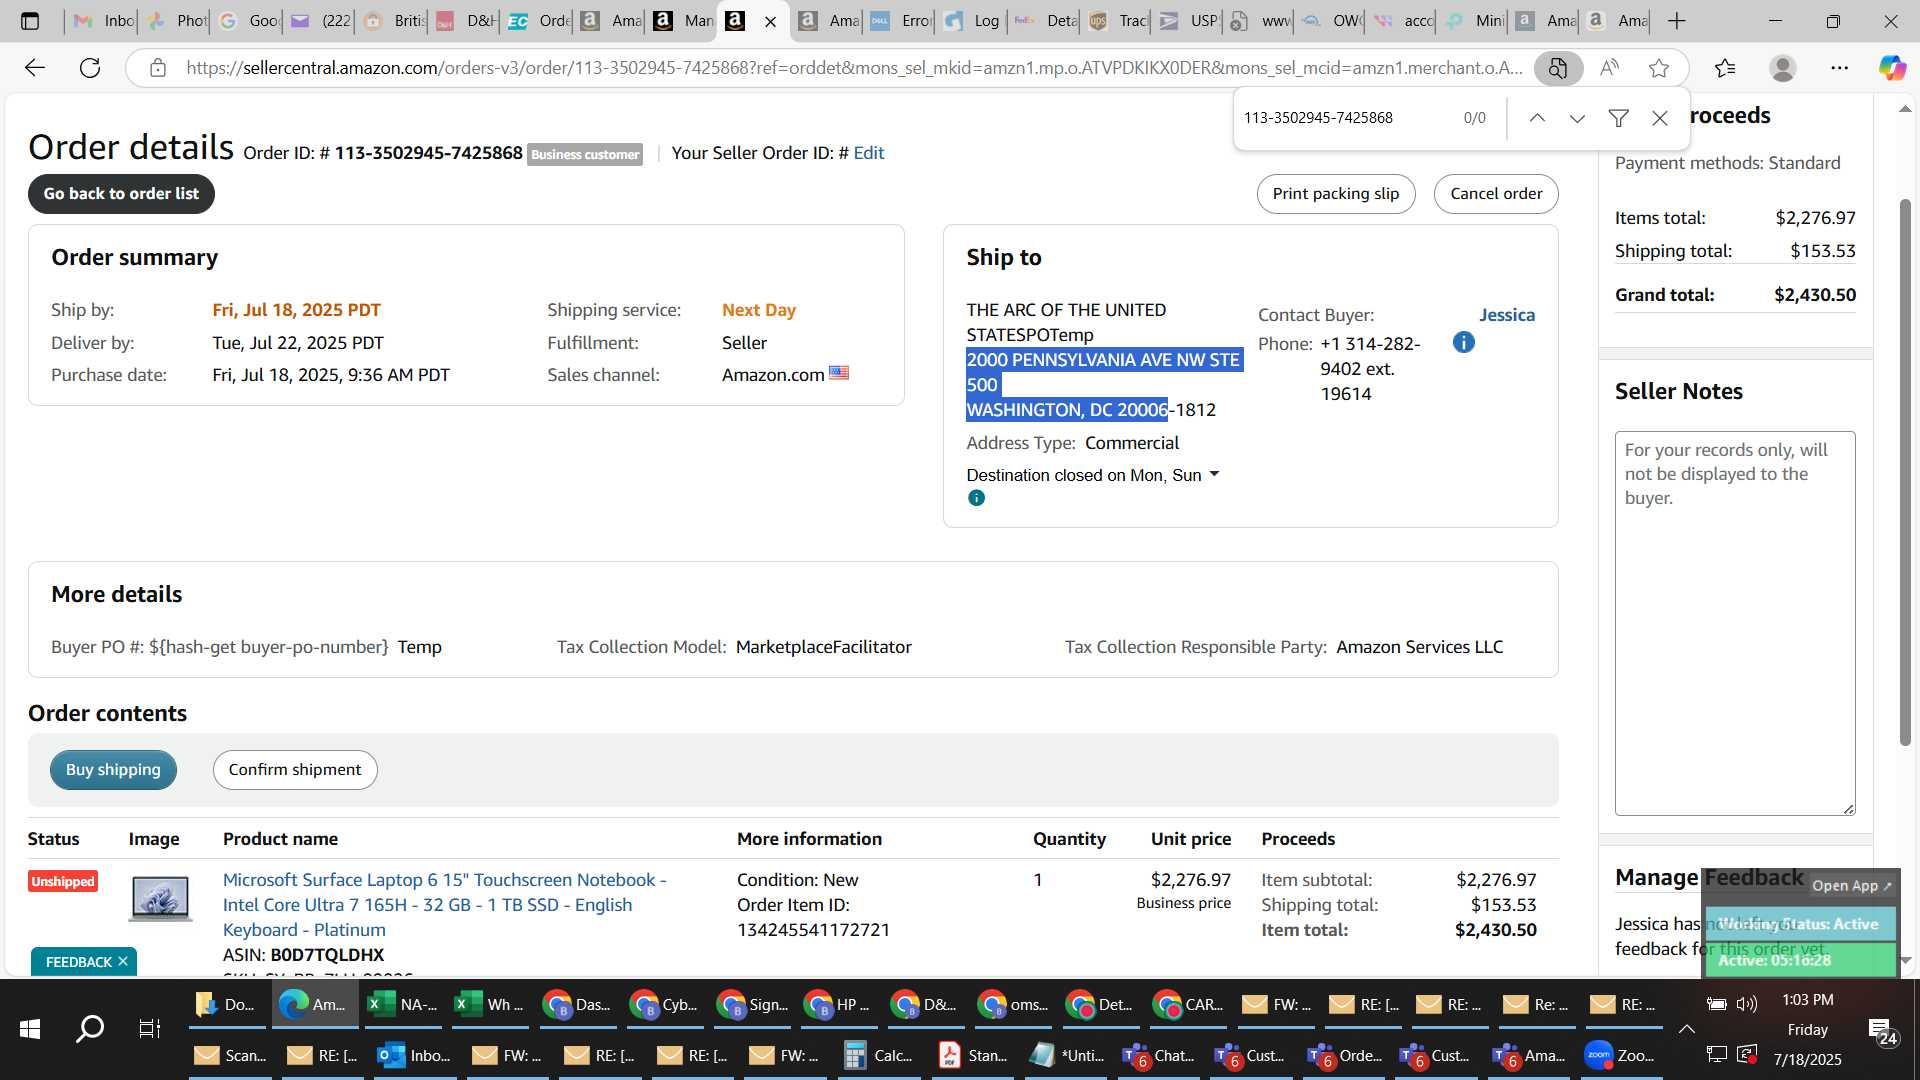Close the FEEDBACK tab with X

click(x=123, y=961)
